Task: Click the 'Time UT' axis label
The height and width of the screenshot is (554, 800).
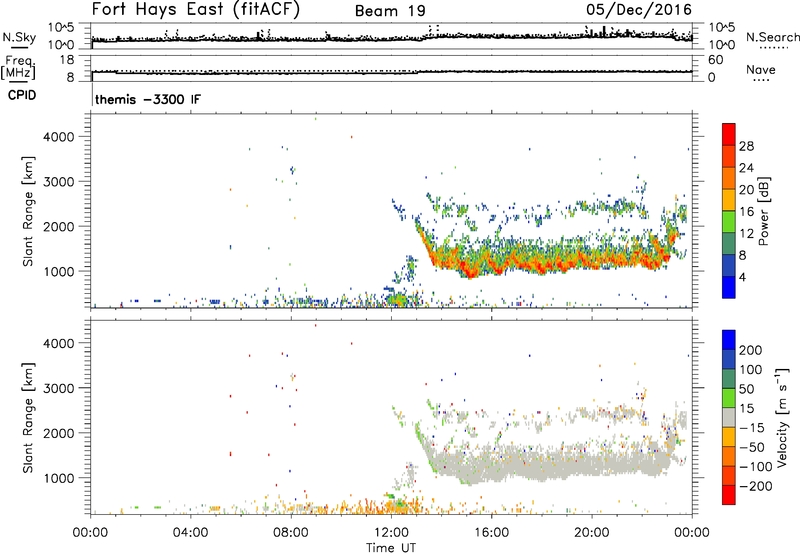Action: [391, 548]
